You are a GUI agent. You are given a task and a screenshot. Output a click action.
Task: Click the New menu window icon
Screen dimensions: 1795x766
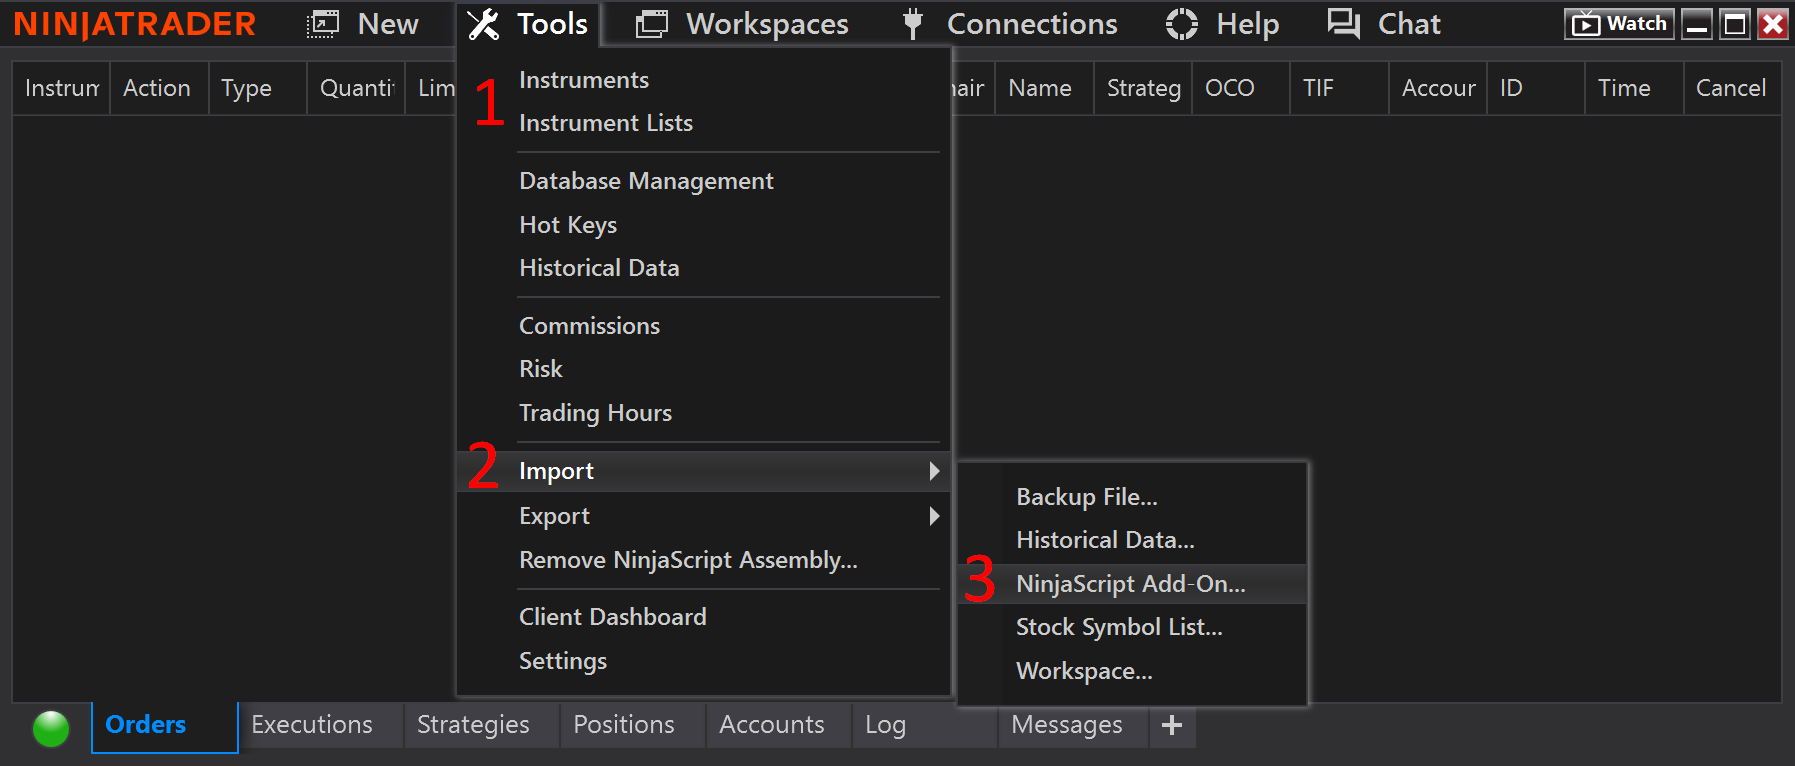click(x=323, y=24)
